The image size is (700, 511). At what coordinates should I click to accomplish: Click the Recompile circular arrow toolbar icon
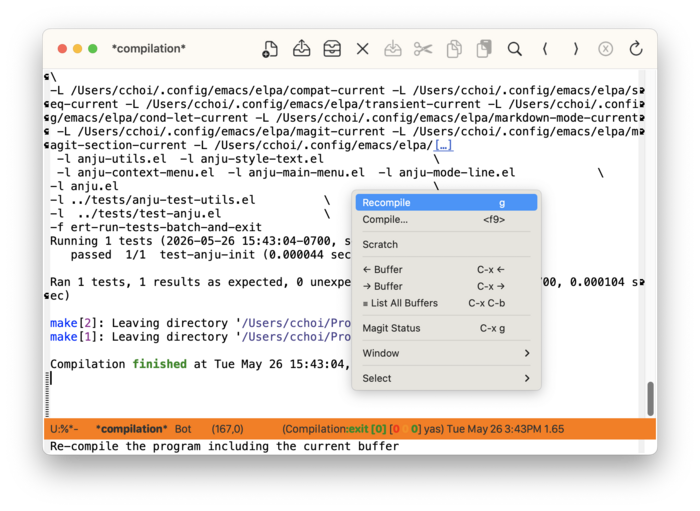click(636, 48)
